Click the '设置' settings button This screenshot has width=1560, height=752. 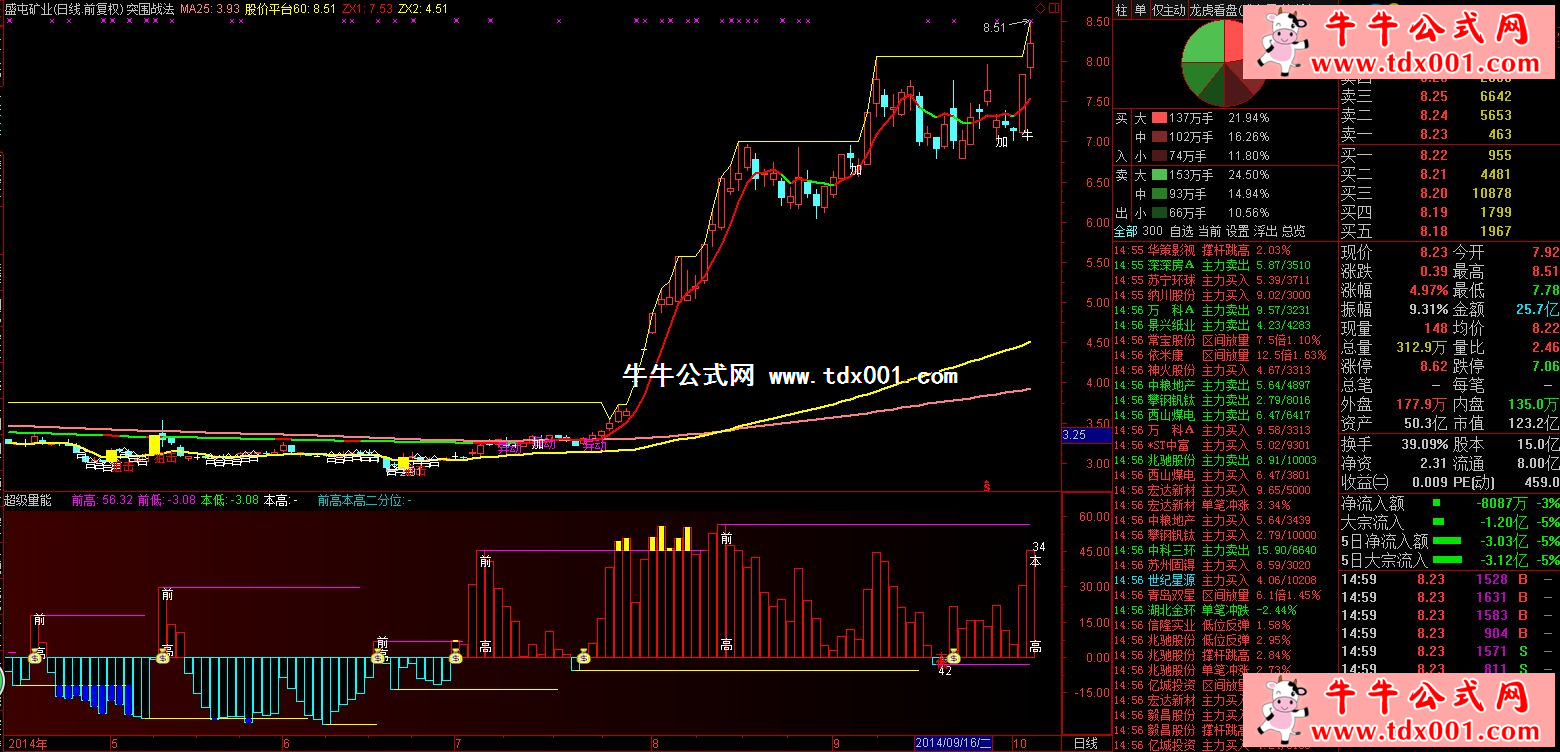pos(1237,231)
